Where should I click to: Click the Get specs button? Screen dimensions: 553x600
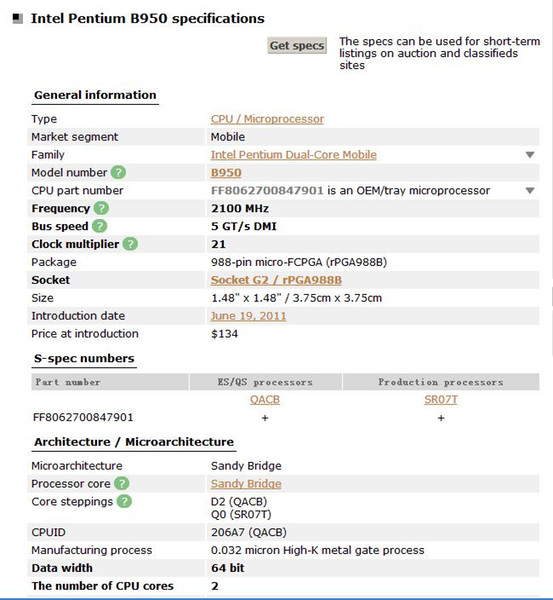tap(297, 46)
